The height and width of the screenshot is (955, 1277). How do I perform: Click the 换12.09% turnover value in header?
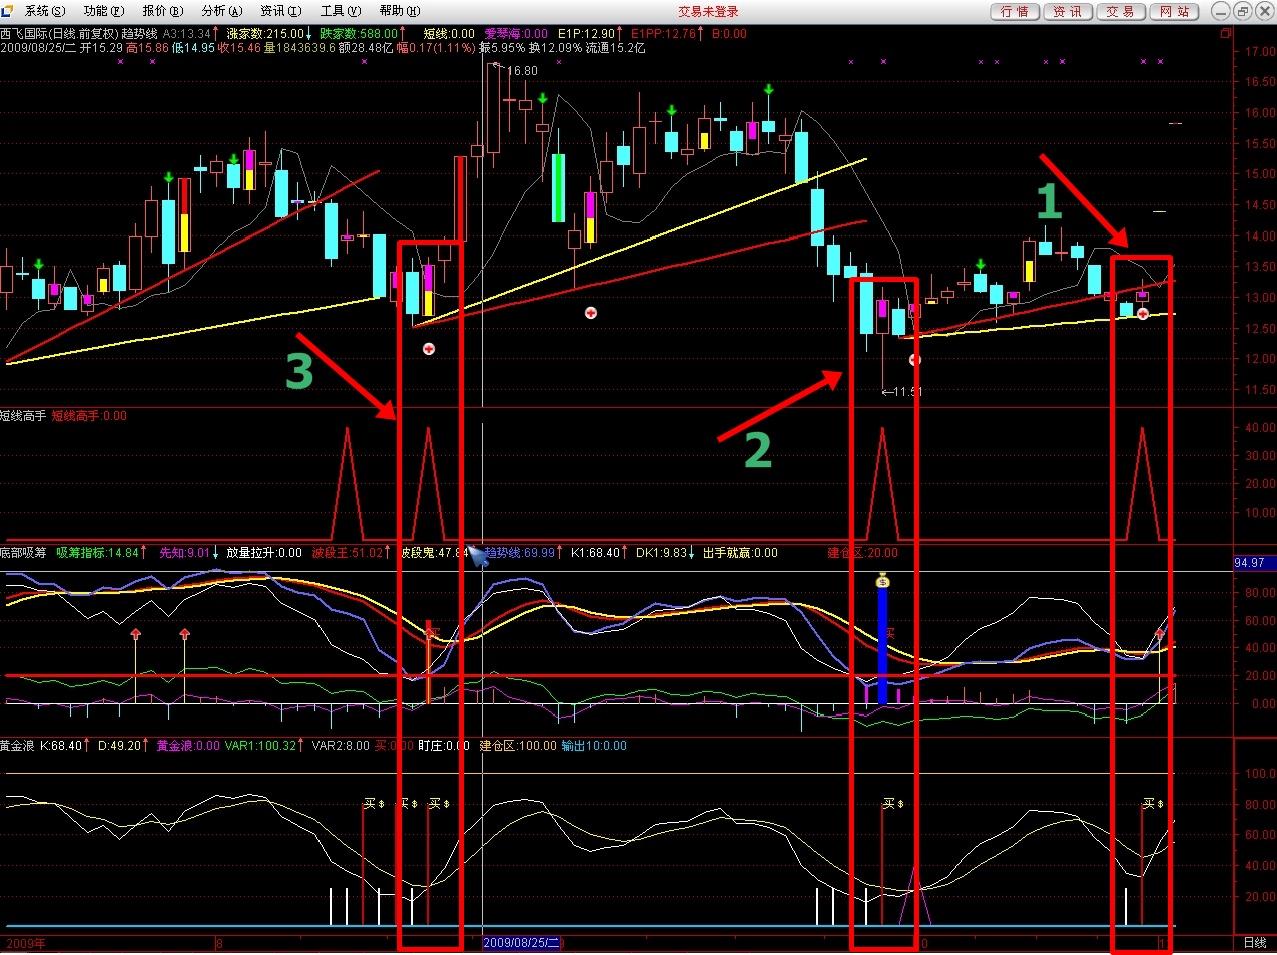555,48
